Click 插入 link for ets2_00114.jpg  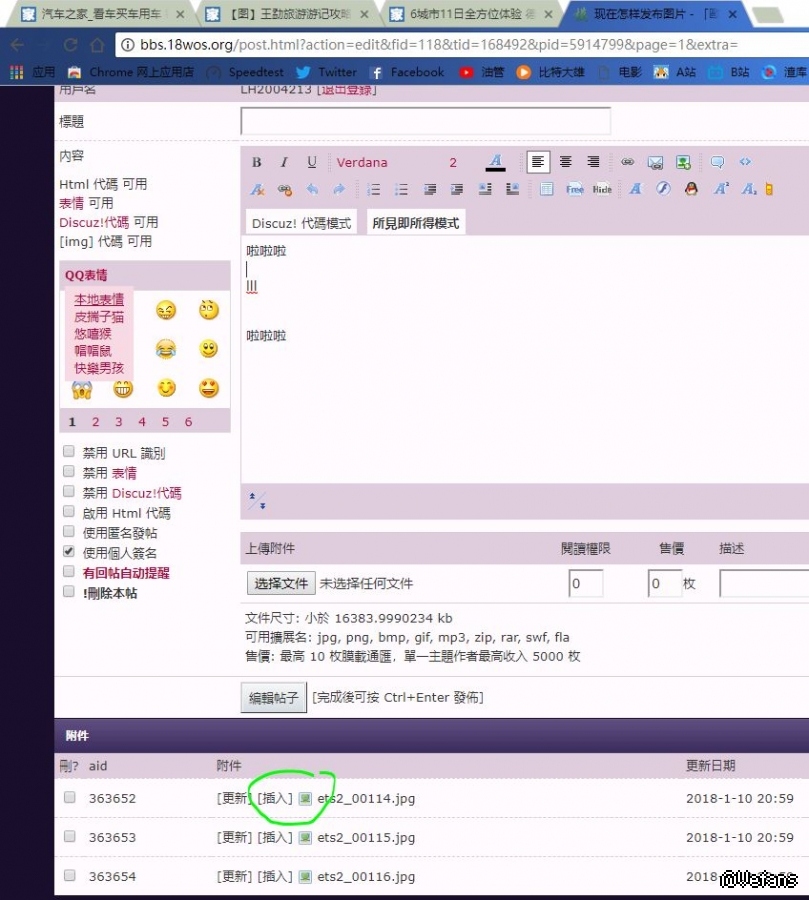(x=275, y=798)
